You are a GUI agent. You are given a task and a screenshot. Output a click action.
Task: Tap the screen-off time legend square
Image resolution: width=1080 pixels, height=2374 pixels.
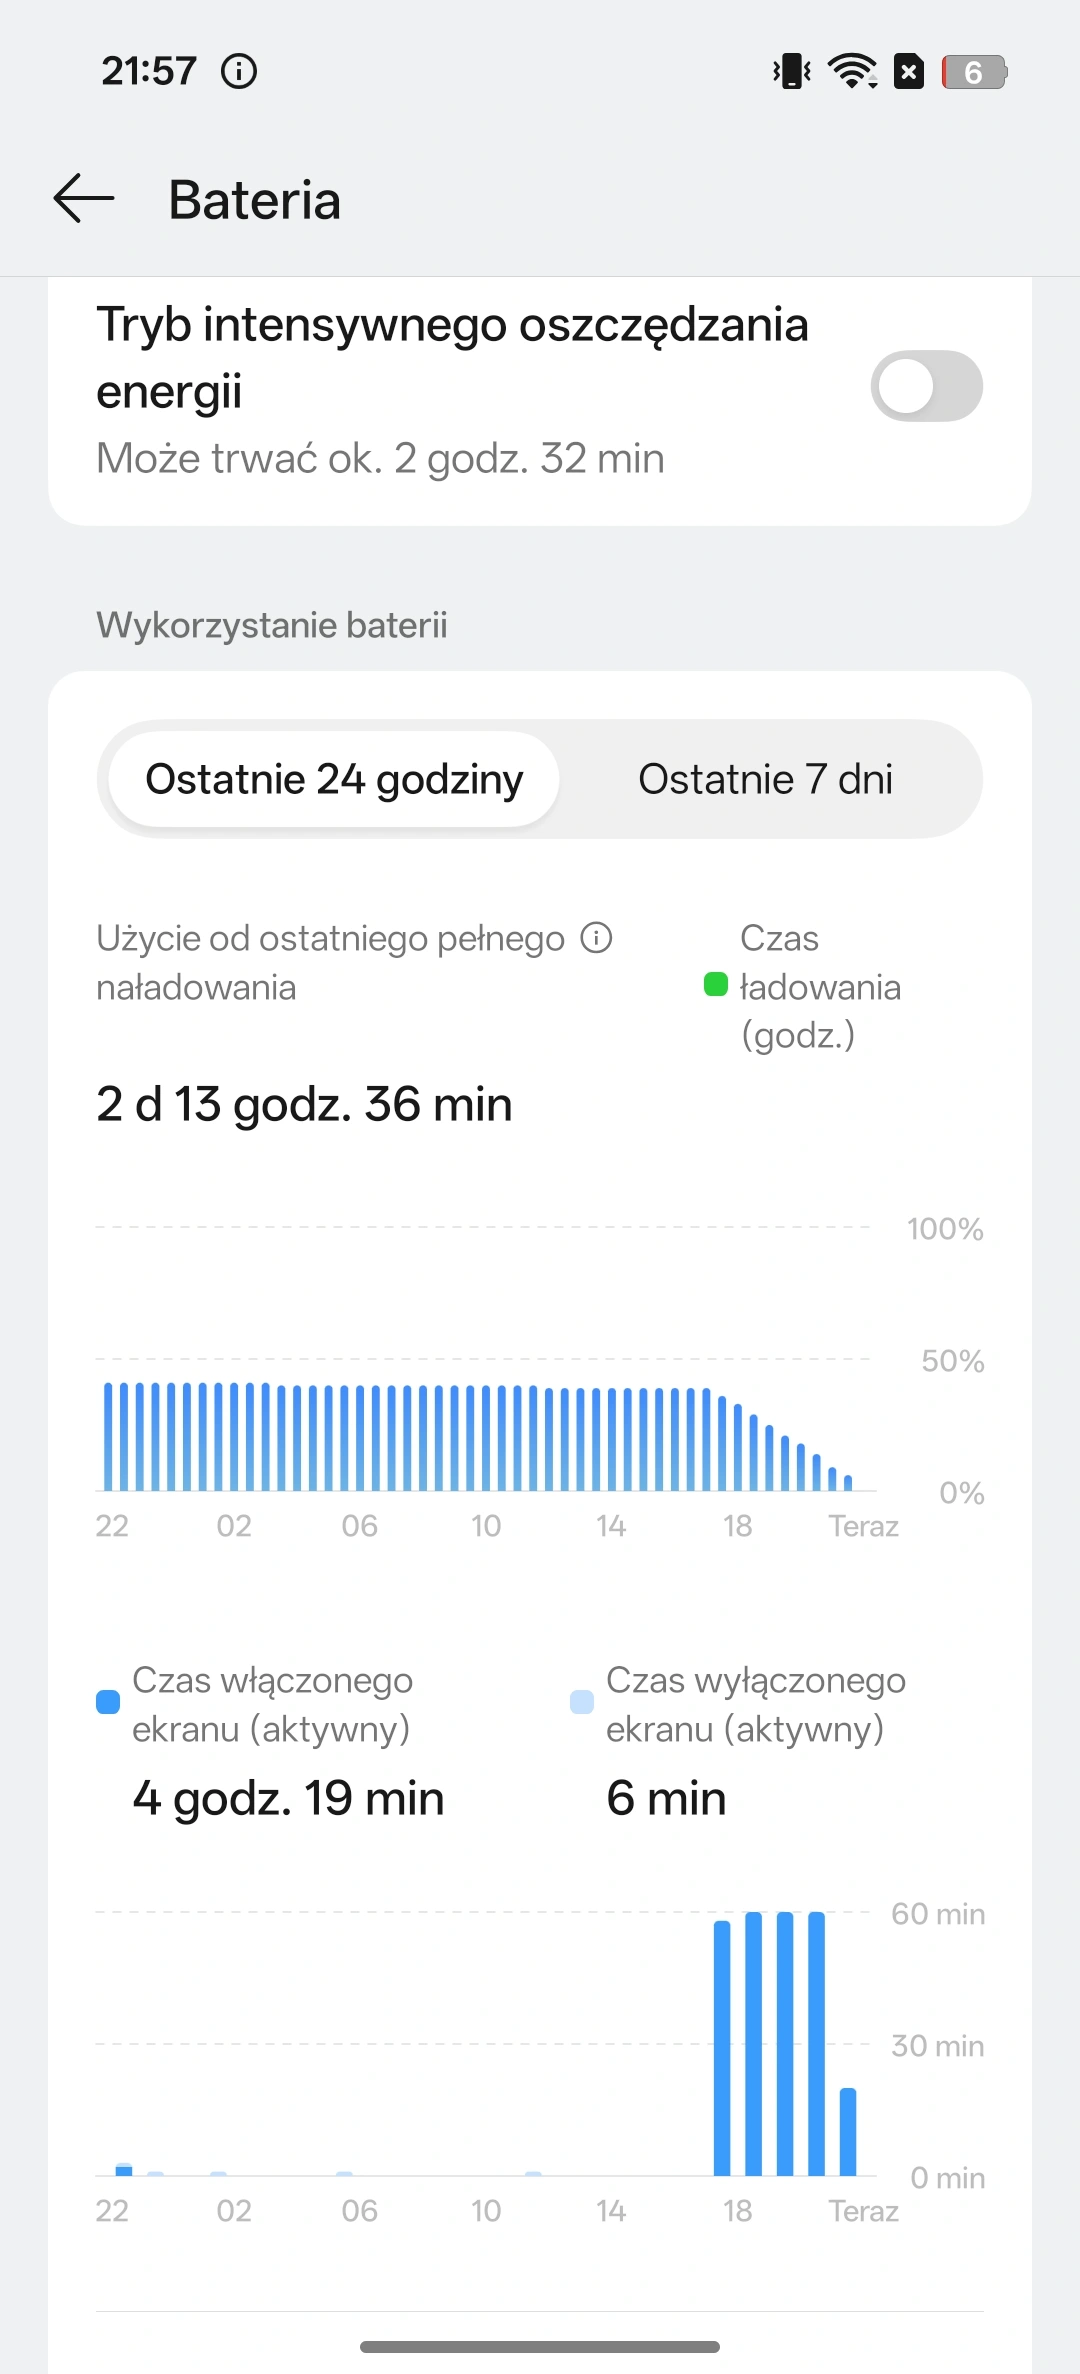582,1702
